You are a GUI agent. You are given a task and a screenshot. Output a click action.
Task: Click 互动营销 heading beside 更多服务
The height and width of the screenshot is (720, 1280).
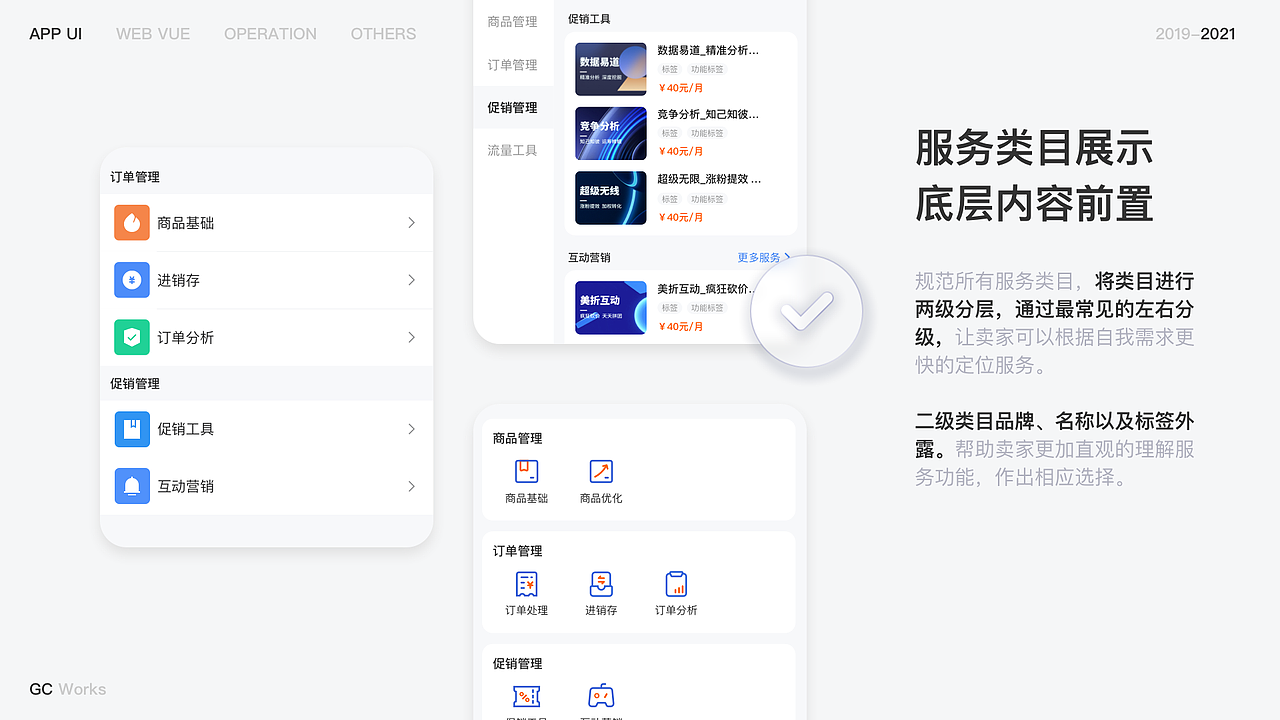[x=589, y=258]
